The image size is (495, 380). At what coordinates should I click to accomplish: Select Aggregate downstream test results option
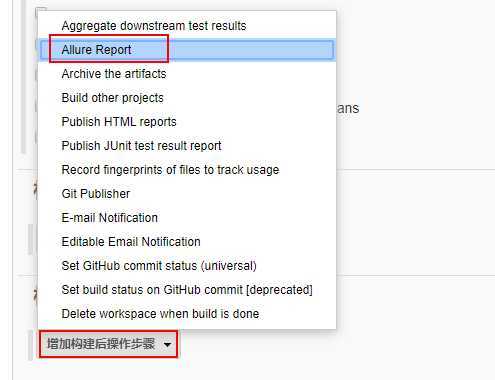point(187,26)
